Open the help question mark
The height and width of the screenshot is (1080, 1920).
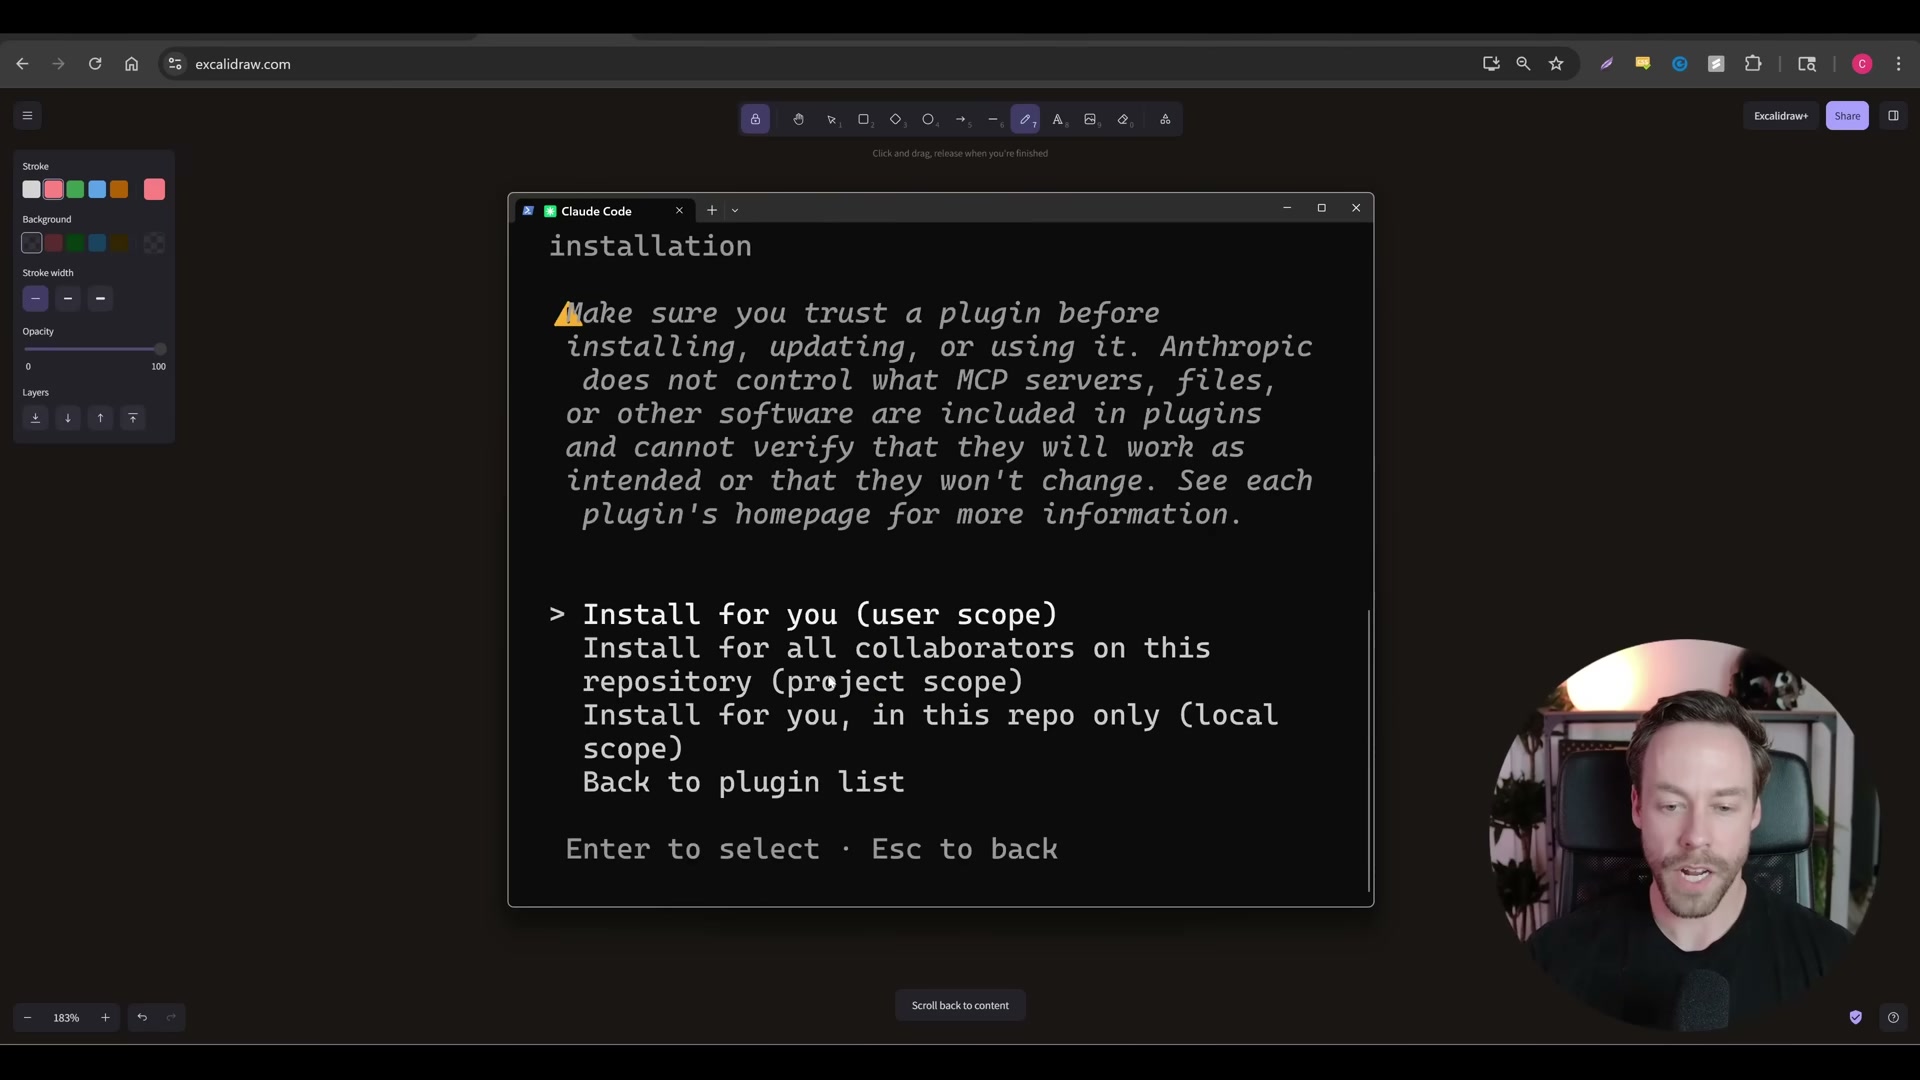coord(1893,1018)
